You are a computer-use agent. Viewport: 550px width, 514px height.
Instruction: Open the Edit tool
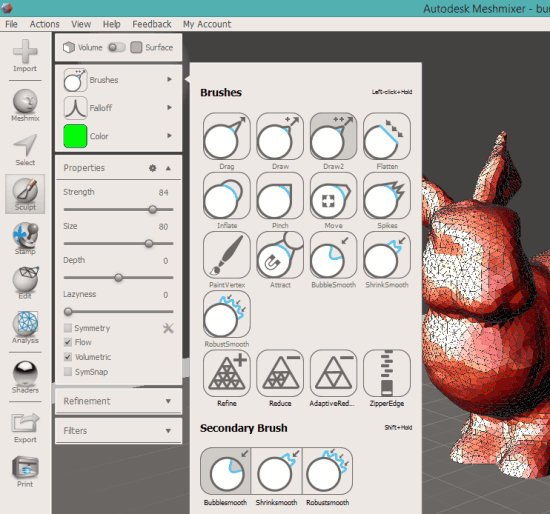pyautogui.click(x=25, y=283)
